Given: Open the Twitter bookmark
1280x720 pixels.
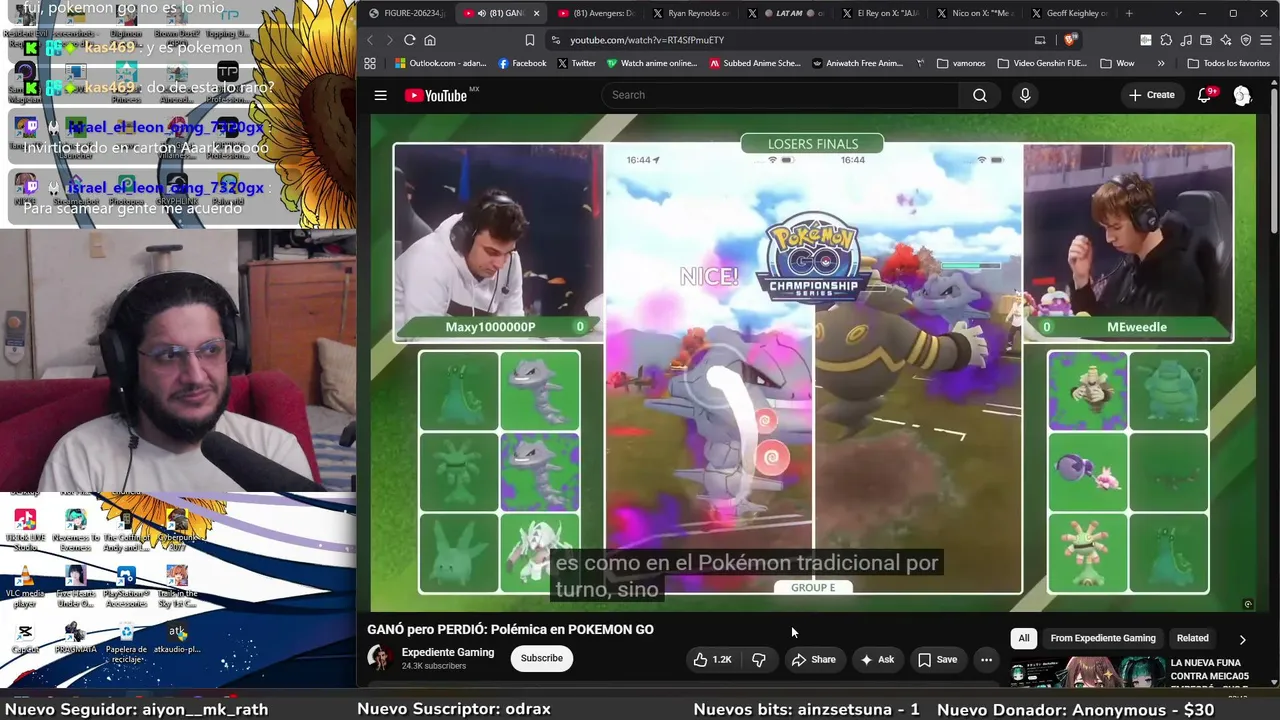Looking at the screenshot, I should click(x=576, y=63).
